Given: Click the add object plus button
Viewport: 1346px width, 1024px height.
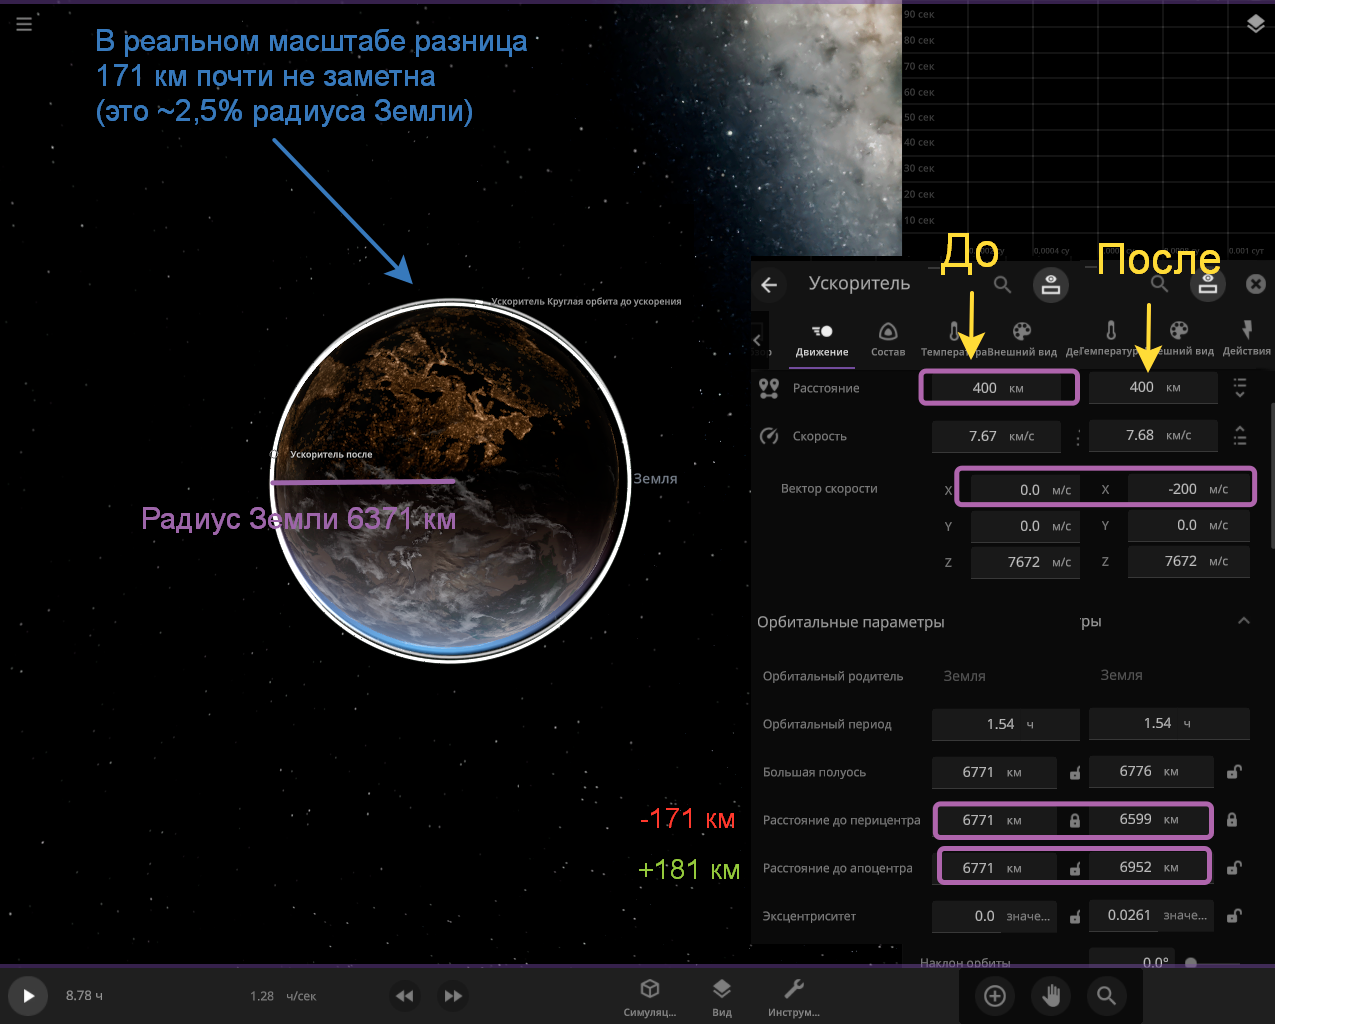Looking at the screenshot, I should [995, 995].
